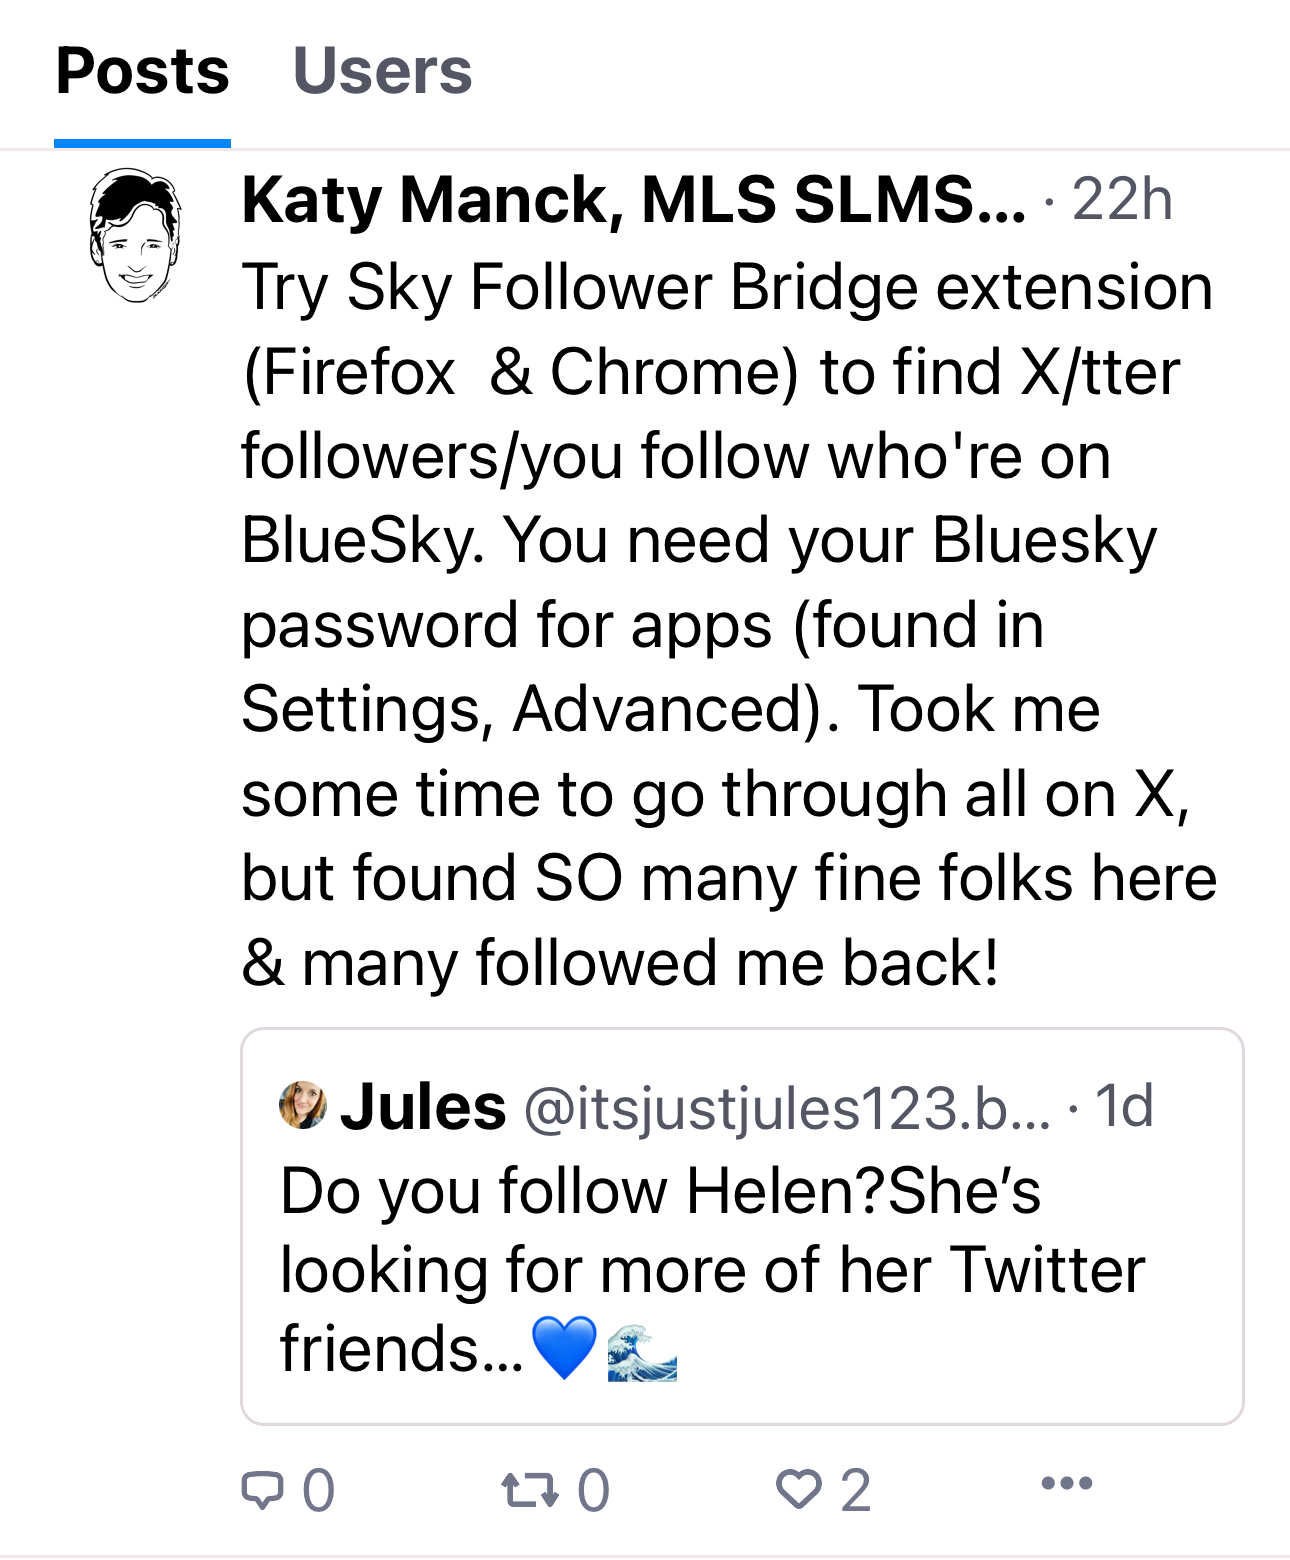Tap Jules' small profile picture

pyautogui.click(x=302, y=1105)
